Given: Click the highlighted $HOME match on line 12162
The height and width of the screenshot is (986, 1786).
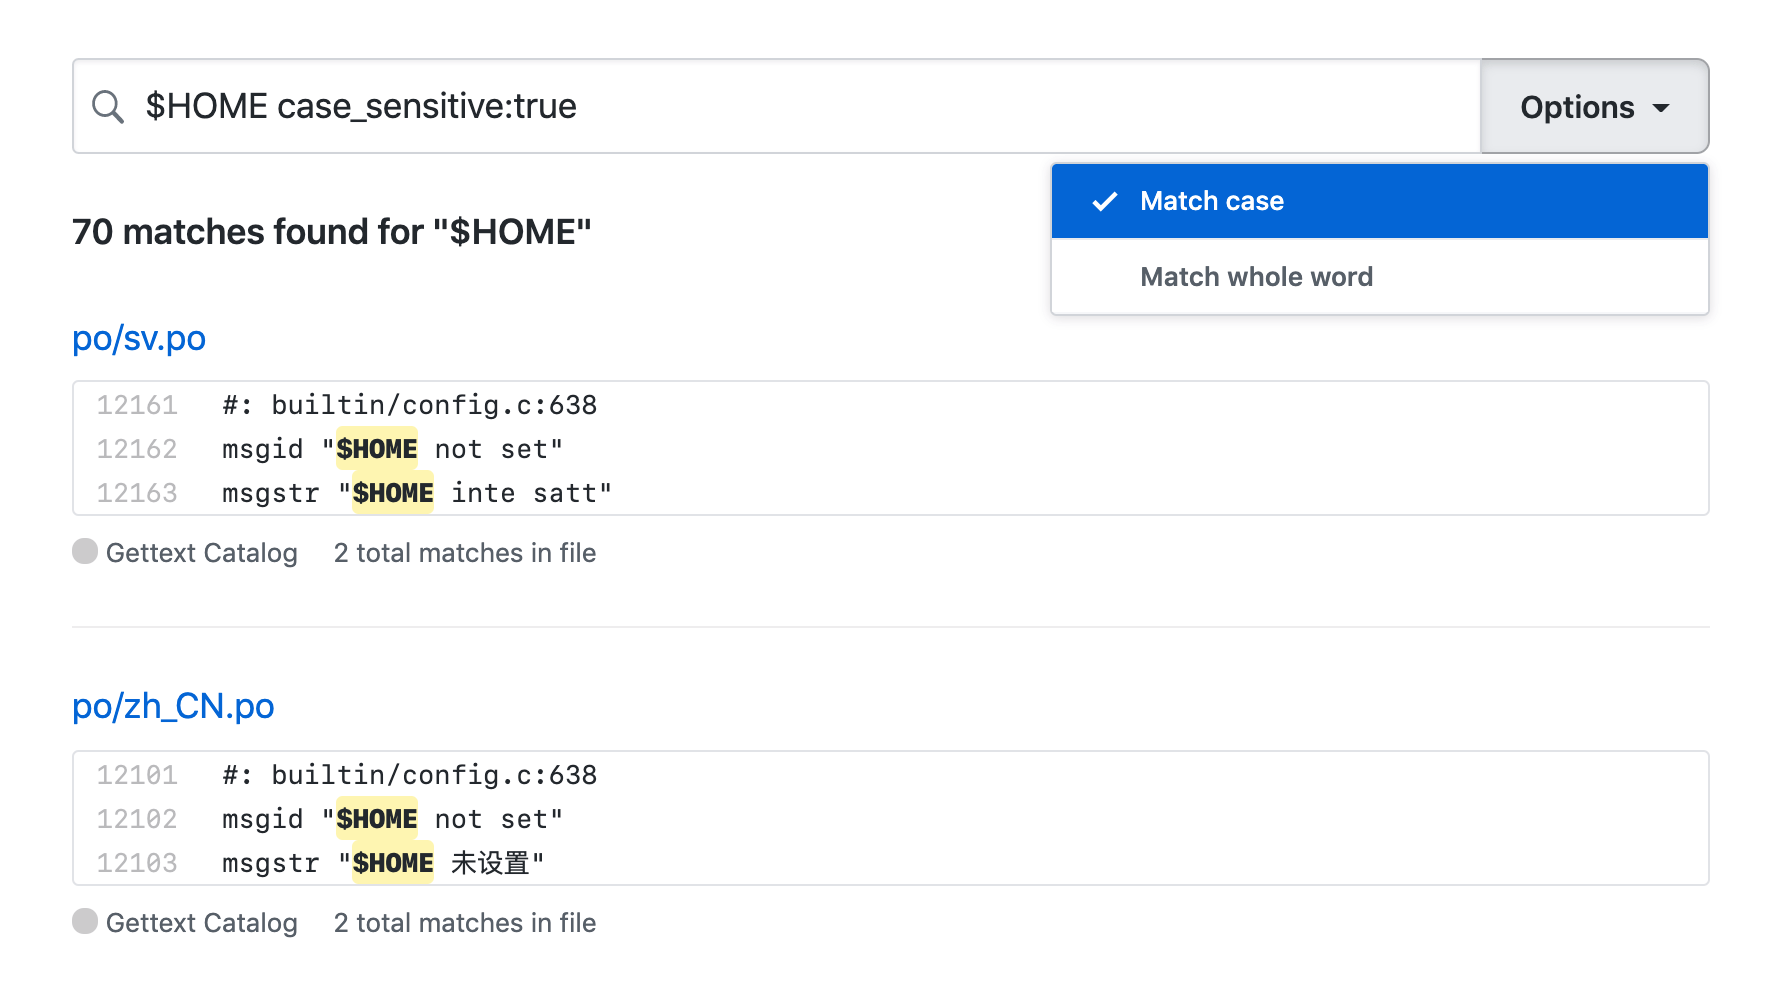Looking at the screenshot, I should click(376, 448).
